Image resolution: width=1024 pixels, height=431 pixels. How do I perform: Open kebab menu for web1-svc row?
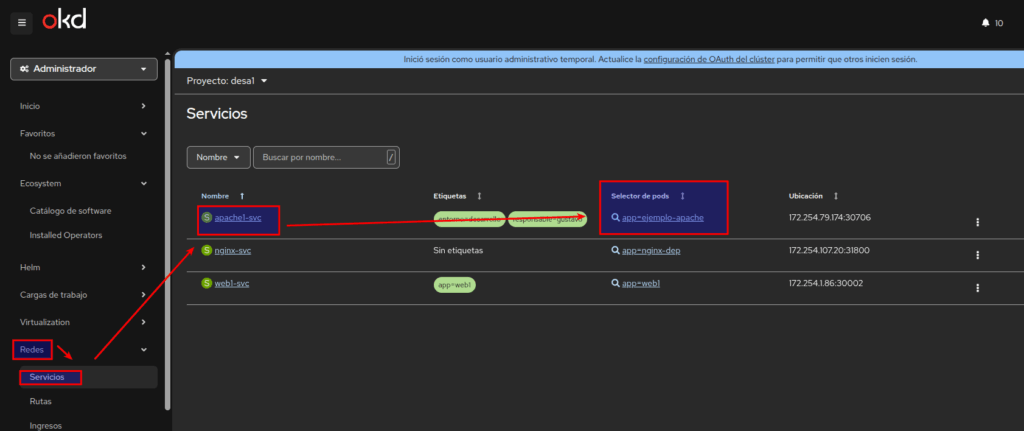[x=977, y=288]
